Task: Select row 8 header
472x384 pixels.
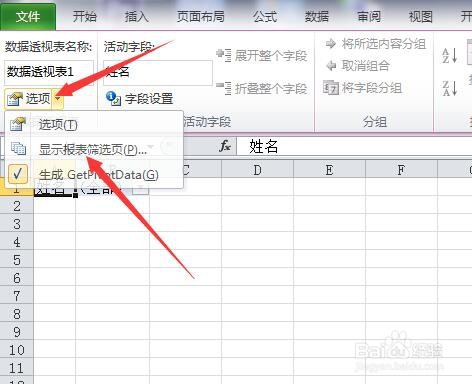Action: coord(17,314)
